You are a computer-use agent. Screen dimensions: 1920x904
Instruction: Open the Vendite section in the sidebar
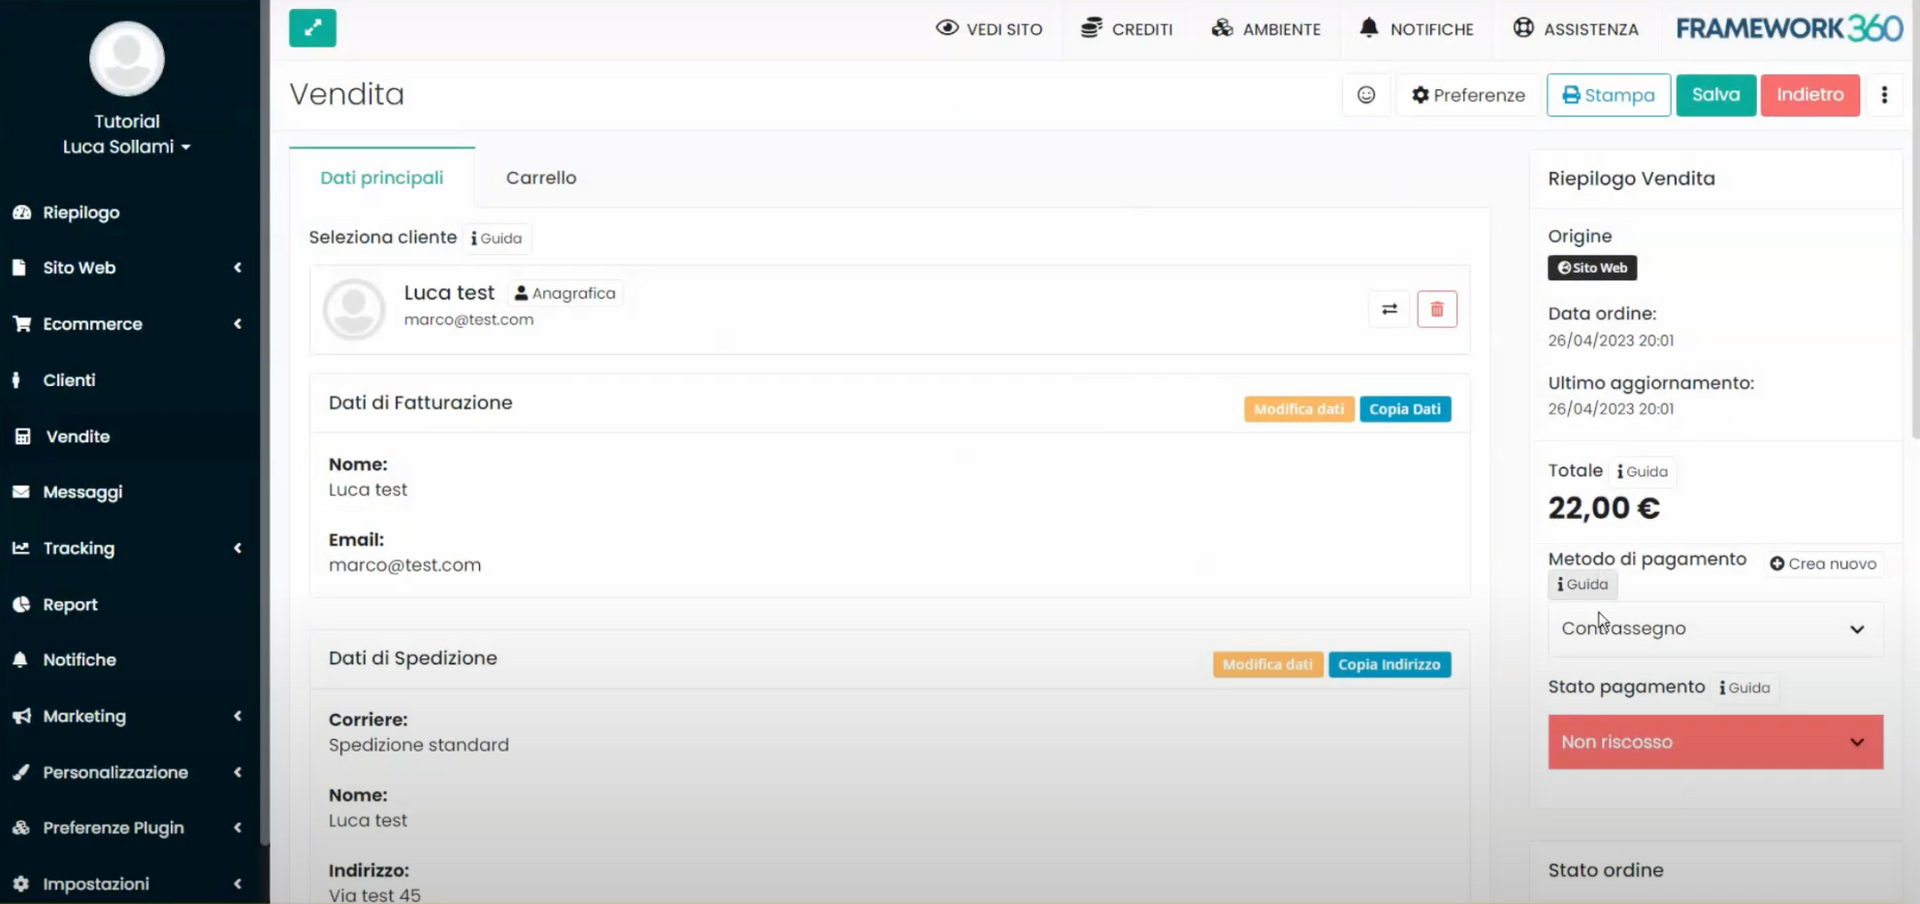pos(75,436)
